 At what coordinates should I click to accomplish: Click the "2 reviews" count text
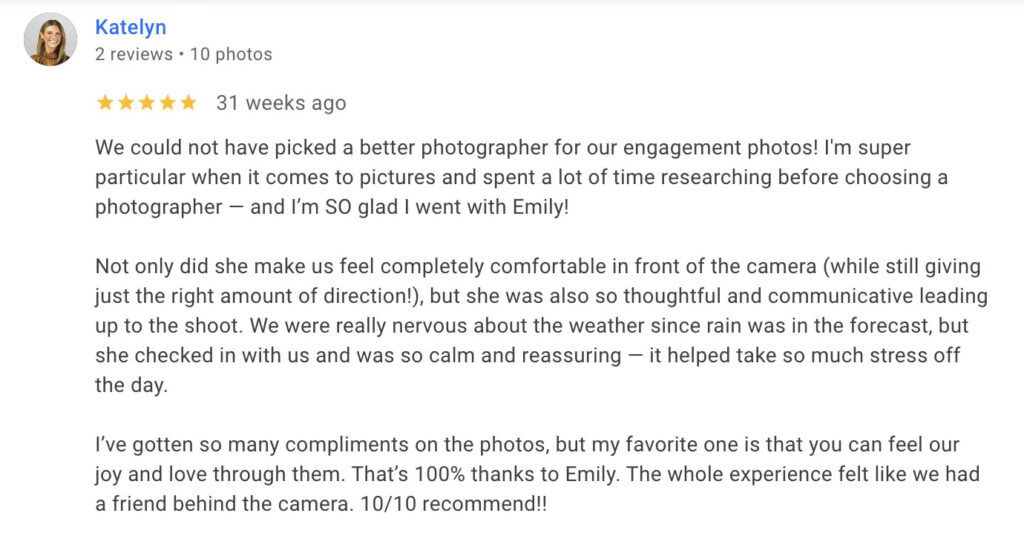(x=135, y=54)
